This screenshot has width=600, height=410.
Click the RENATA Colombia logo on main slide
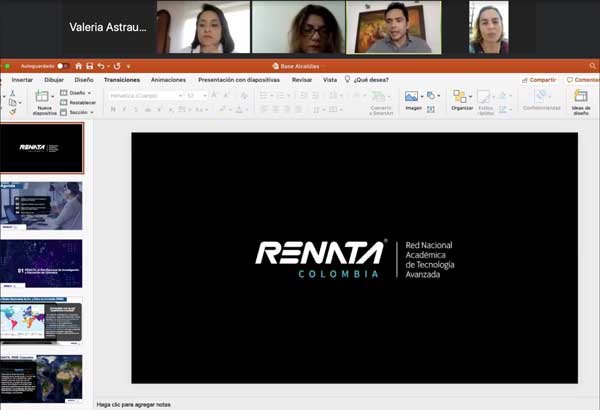(x=320, y=259)
